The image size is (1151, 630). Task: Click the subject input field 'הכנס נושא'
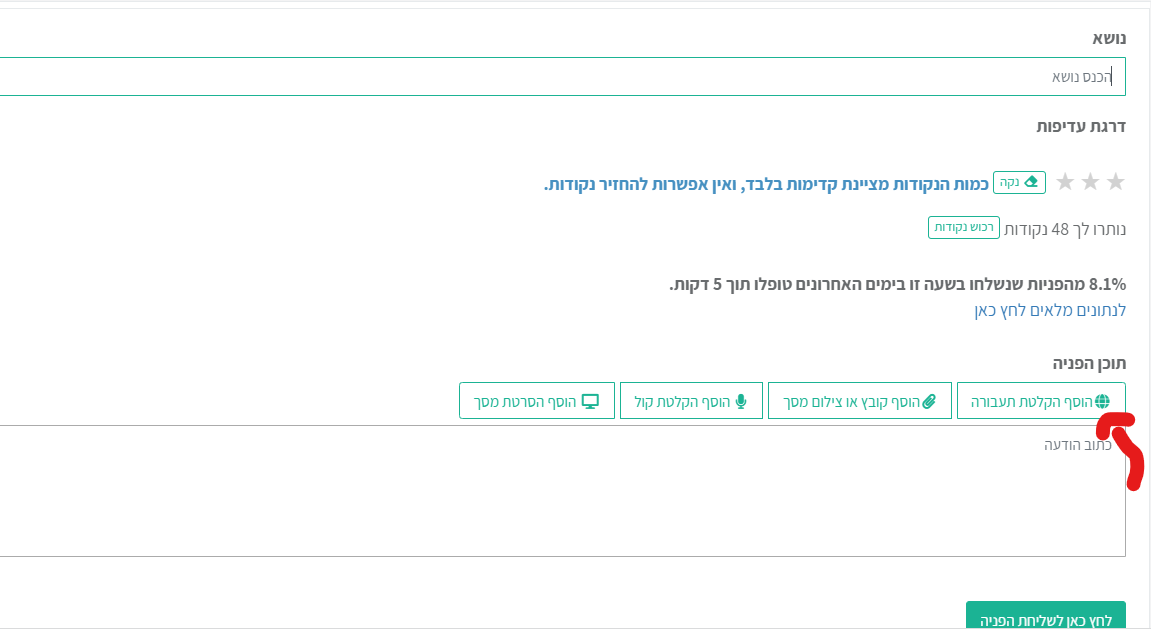562,76
